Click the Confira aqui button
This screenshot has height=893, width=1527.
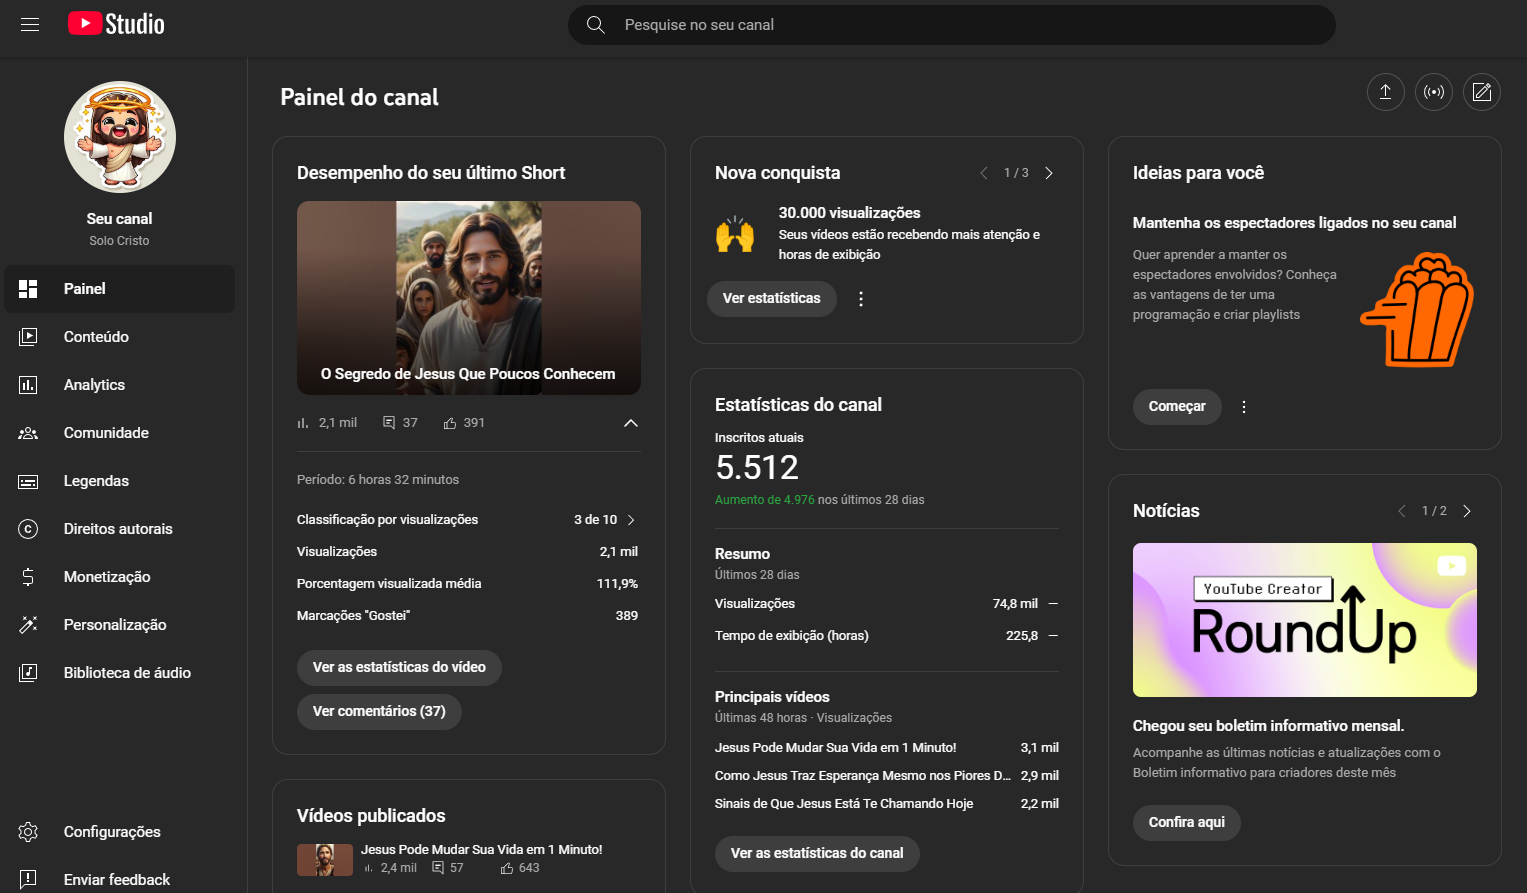(x=1187, y=823)
